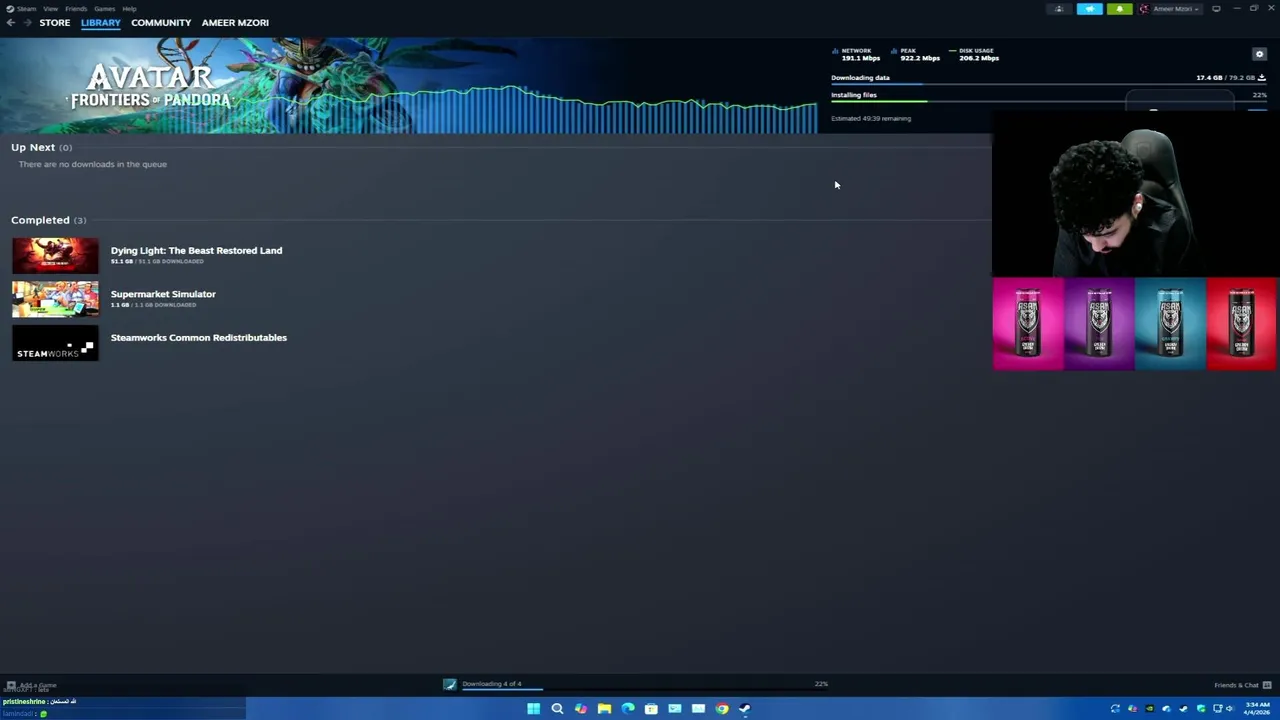1280x720 pixels.
Task: Open the Help menu
Action: pos(129,8)
